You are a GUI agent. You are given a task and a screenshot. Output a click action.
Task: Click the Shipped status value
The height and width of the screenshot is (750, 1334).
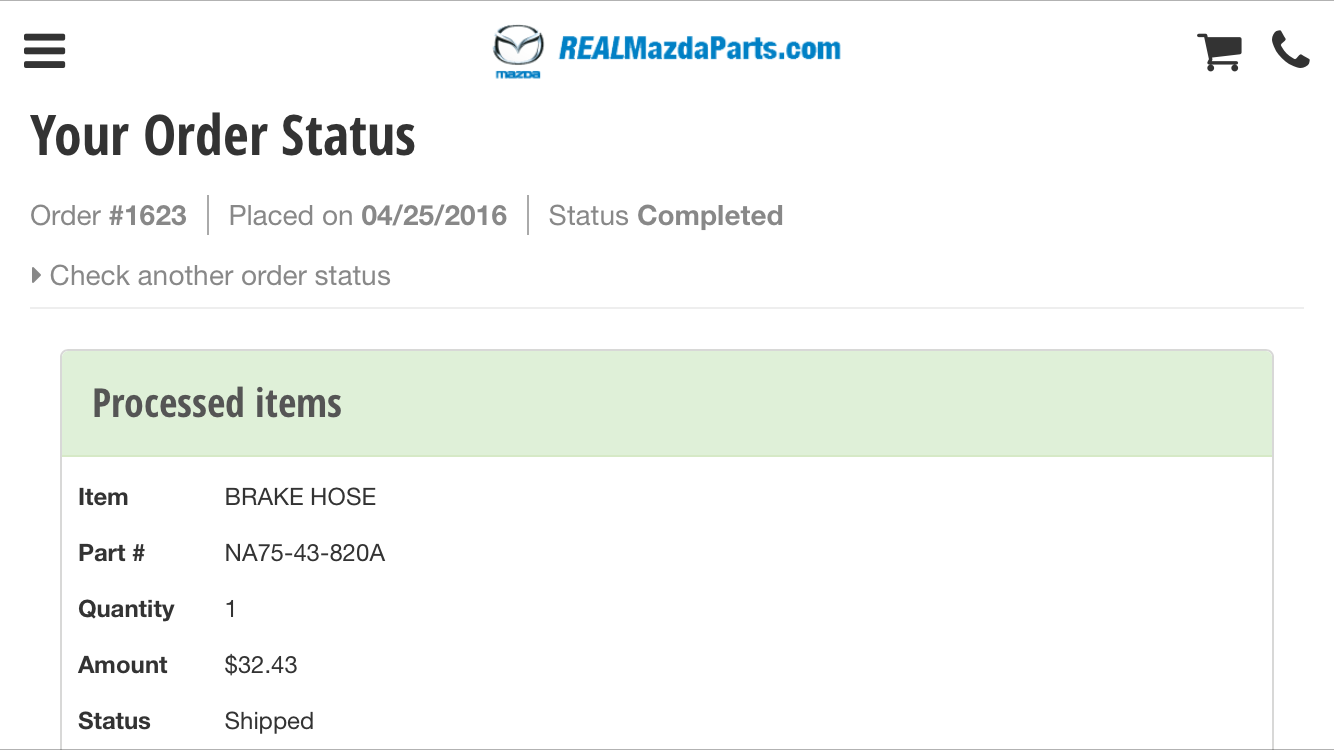coord(269,721)
